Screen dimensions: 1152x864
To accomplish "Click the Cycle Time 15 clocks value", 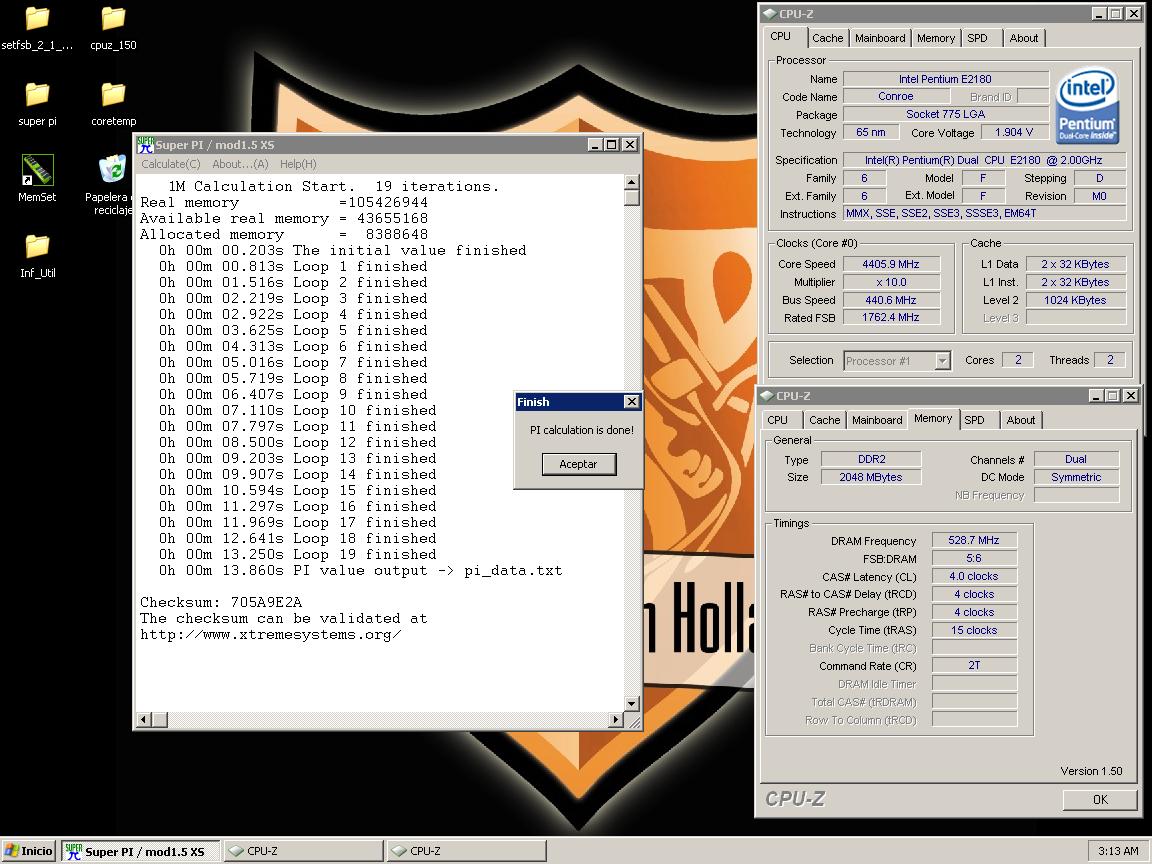I will coord(973,630).
